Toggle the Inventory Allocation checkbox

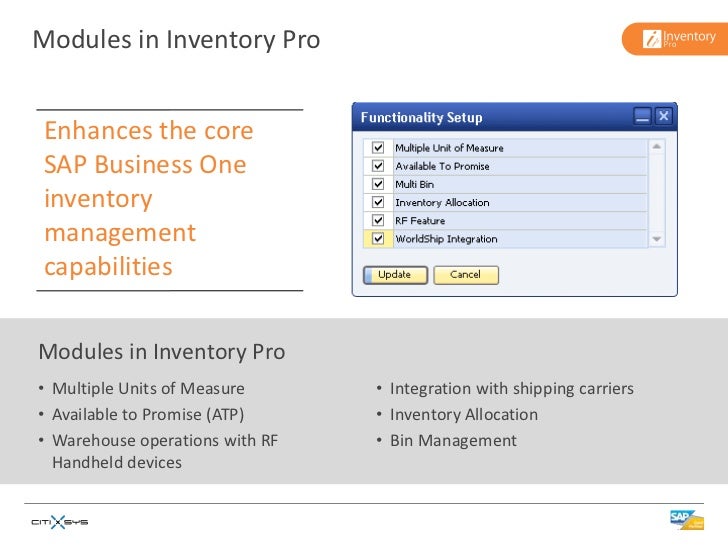[378, 202]
